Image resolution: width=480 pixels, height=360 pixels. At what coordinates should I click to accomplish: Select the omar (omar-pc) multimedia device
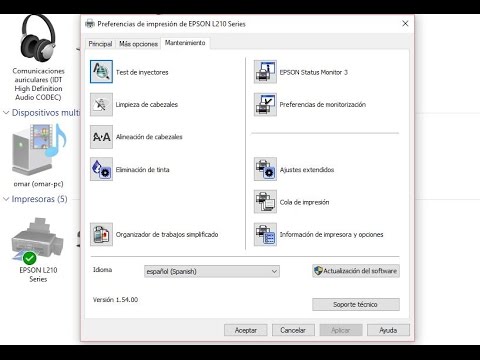click(38, 155)
